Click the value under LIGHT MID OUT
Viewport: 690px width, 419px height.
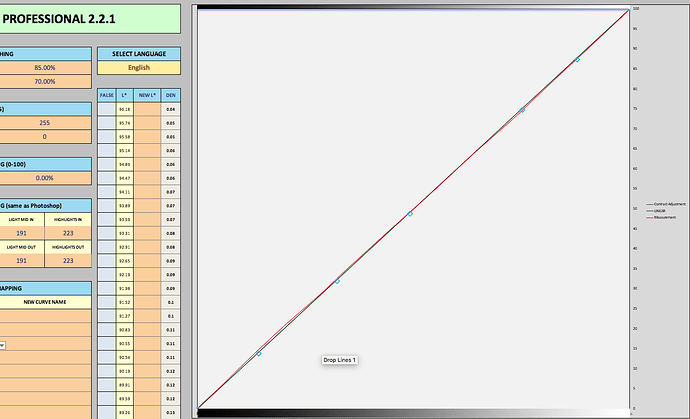22,260
